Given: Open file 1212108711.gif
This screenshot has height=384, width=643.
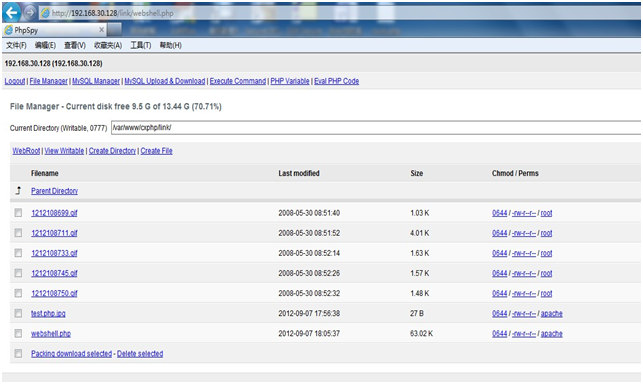Looking at the screenshot, I should pos(54,233).
